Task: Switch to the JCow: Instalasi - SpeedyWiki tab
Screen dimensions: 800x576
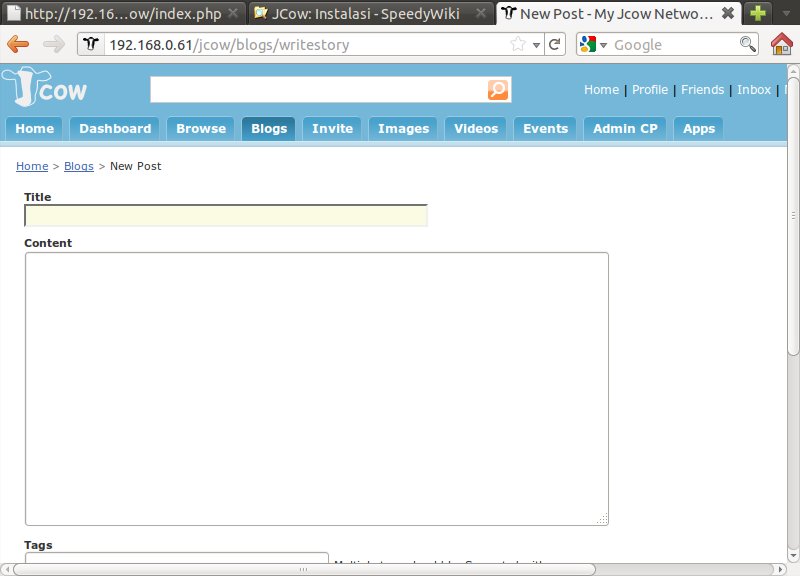Action: (x=364, y=14)
